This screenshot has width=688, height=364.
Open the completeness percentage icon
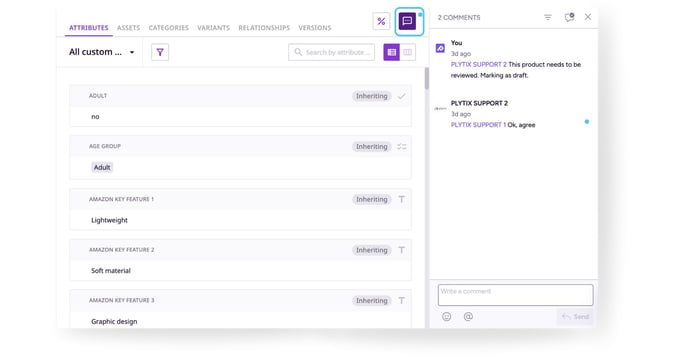(x=381, y=21)
